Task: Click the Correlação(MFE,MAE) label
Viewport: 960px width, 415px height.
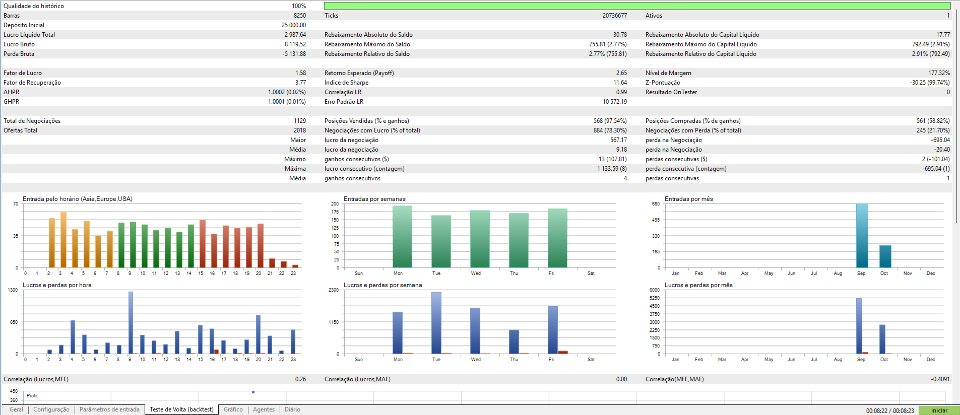Action: pyautogui.click(x=675, y=379)
